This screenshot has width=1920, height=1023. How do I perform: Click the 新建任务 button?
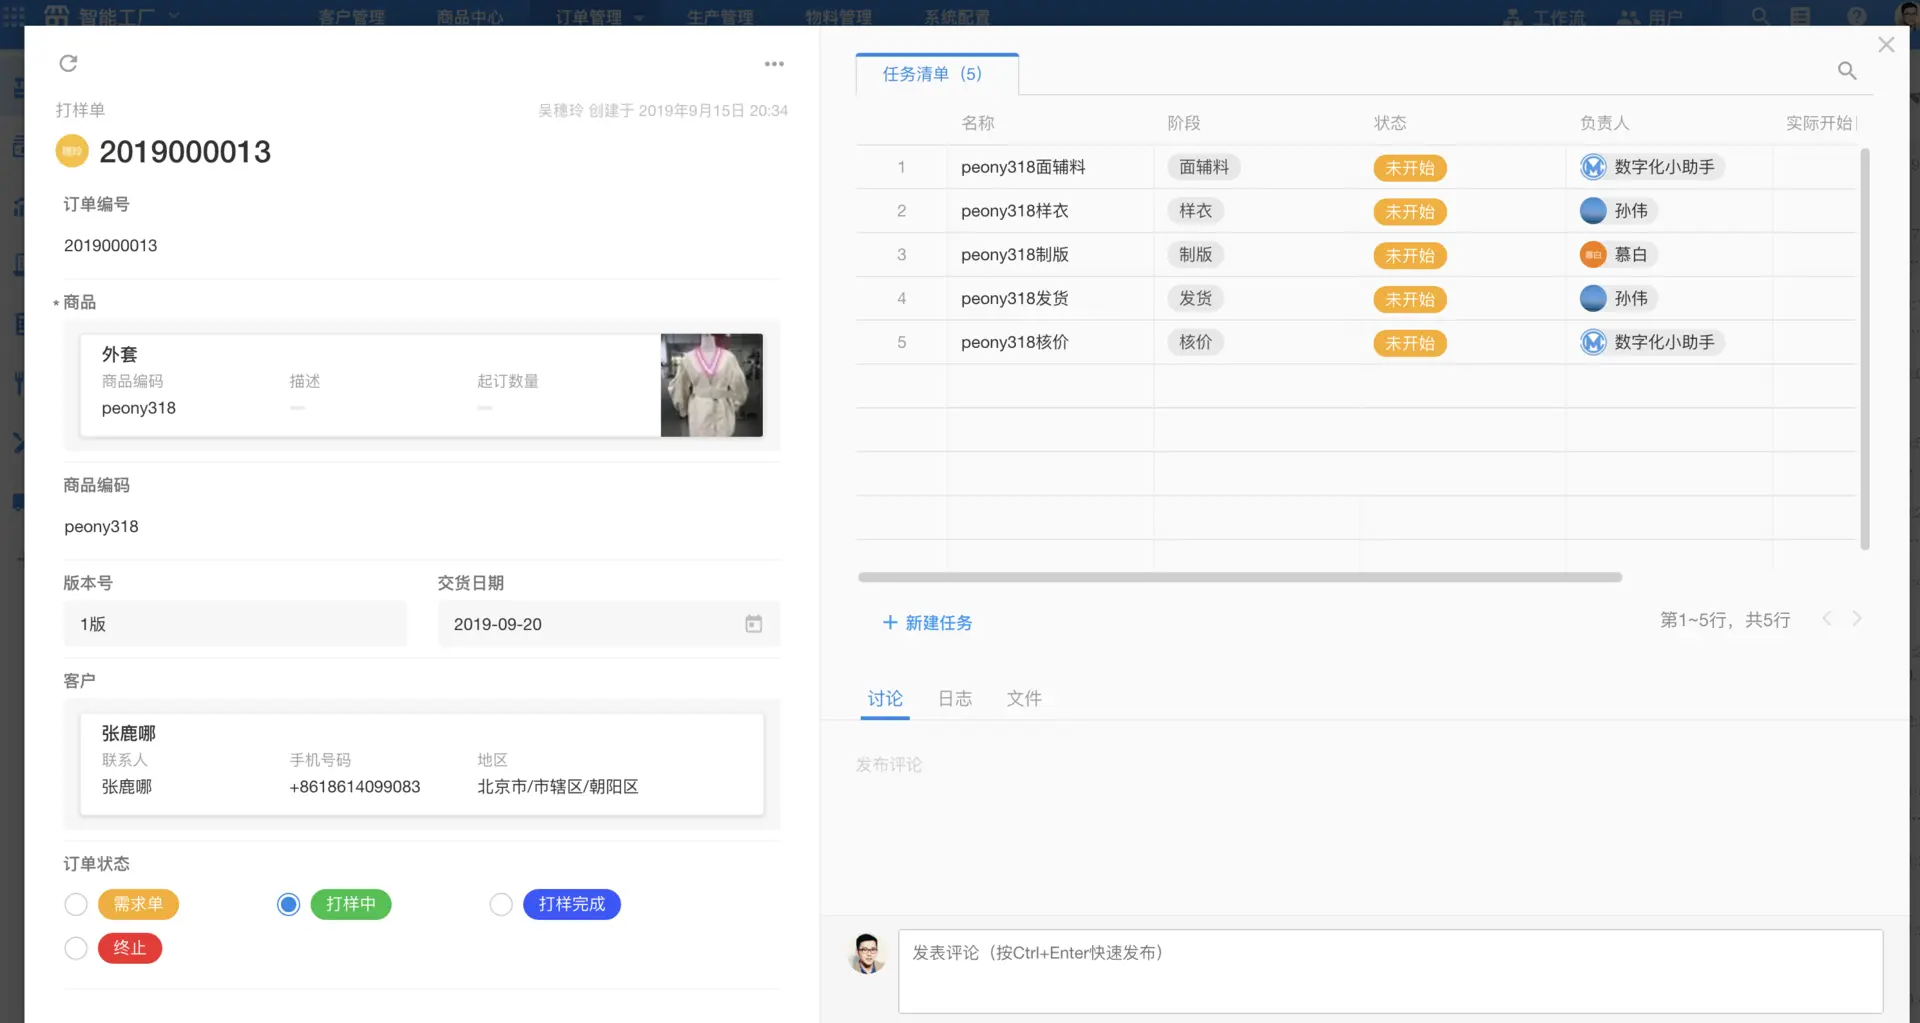(x=927, y=623)
